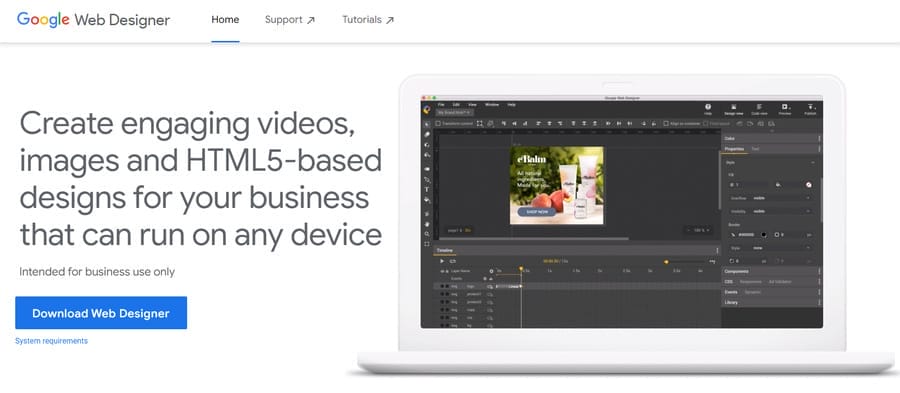Expand the Components panel
This screenshot has height=393, width=900.
coord(771,271)
